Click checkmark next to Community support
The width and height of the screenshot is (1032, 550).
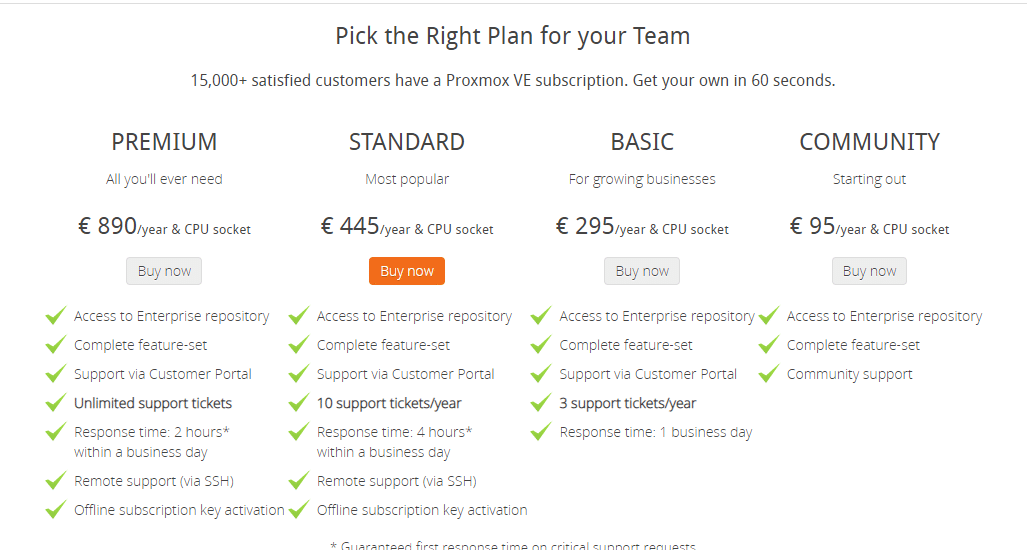tap(769, 373)
